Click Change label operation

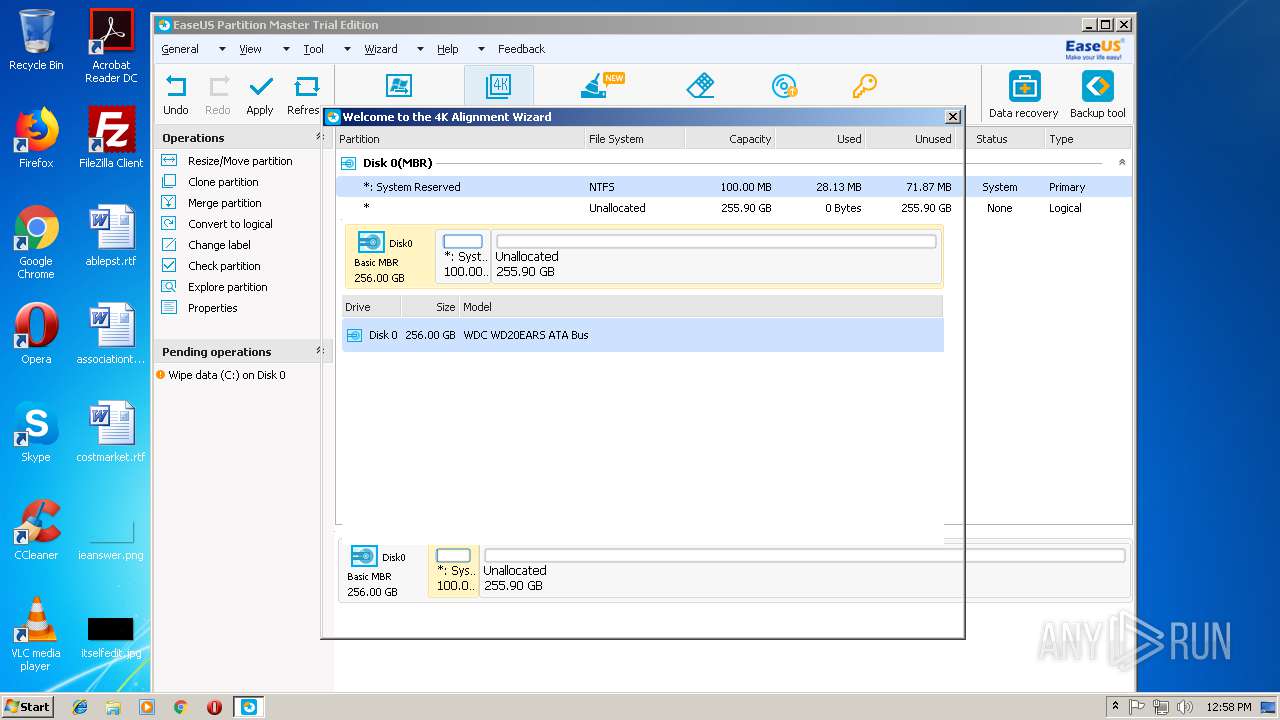pos(219,245)
